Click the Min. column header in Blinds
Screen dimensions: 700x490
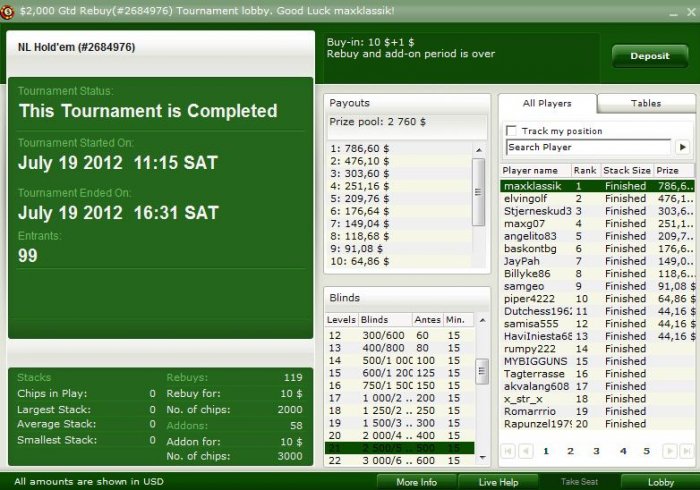tap(458, 320)
